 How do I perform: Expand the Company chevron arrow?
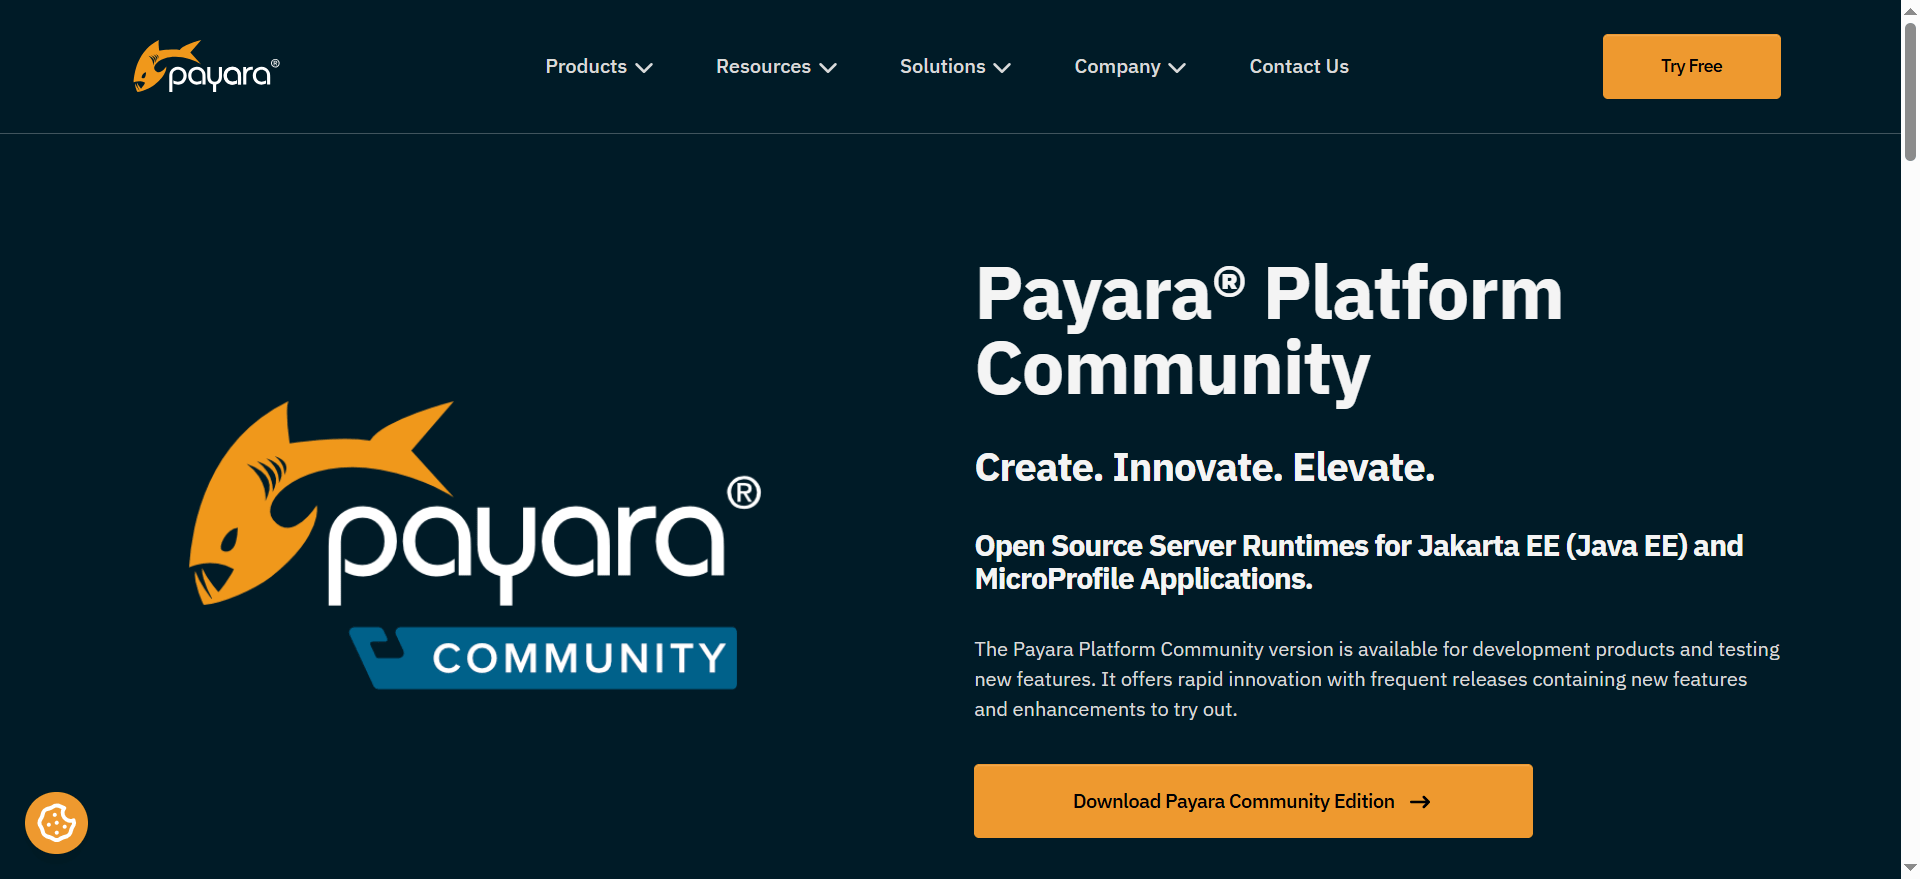click(x=1177, y=68)
